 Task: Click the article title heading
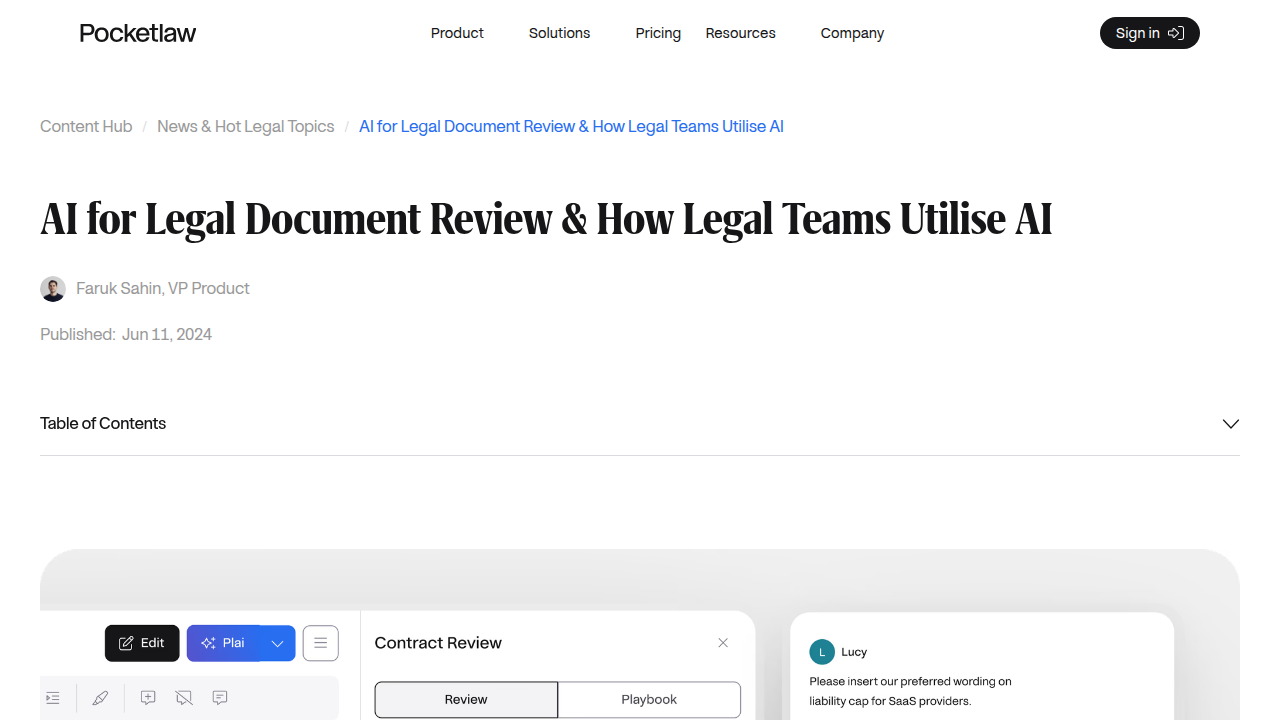[546, 219]
